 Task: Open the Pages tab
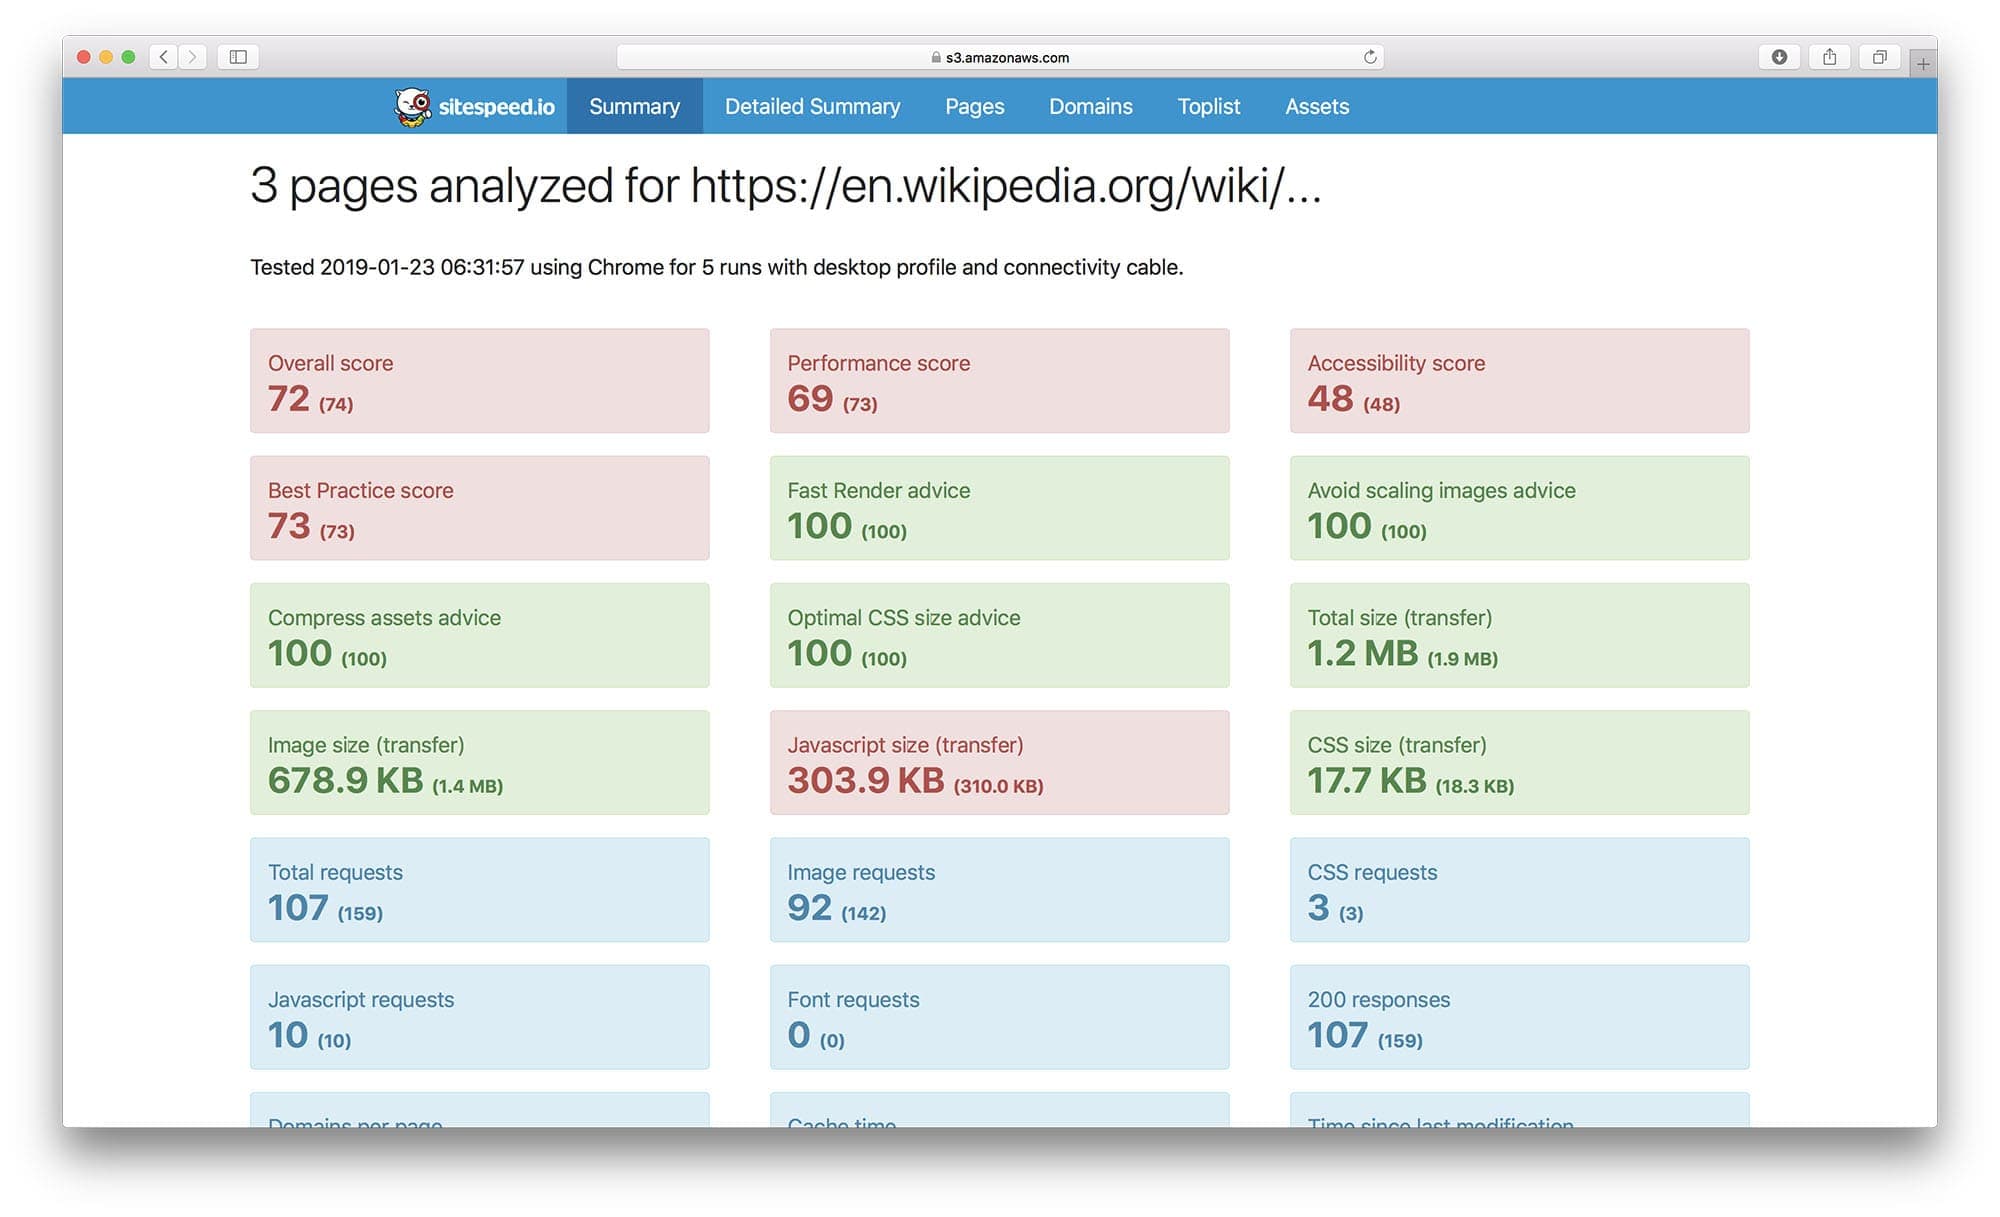tap(974, 107)
